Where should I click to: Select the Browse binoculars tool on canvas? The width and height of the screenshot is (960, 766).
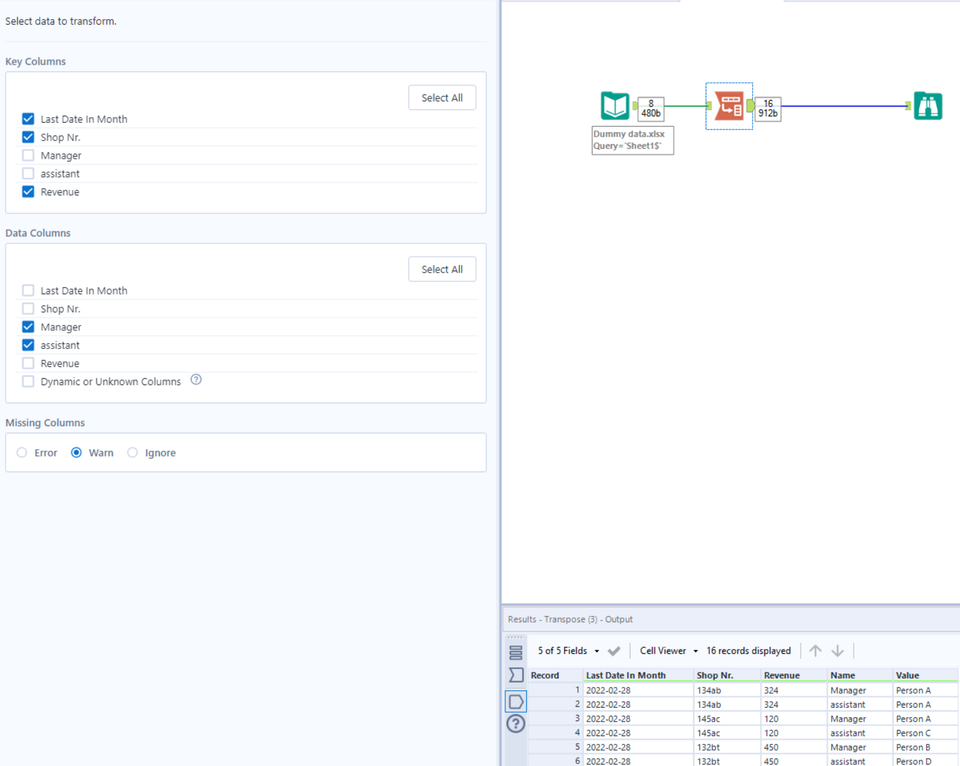pyautogui.click(x=928, y=106)
